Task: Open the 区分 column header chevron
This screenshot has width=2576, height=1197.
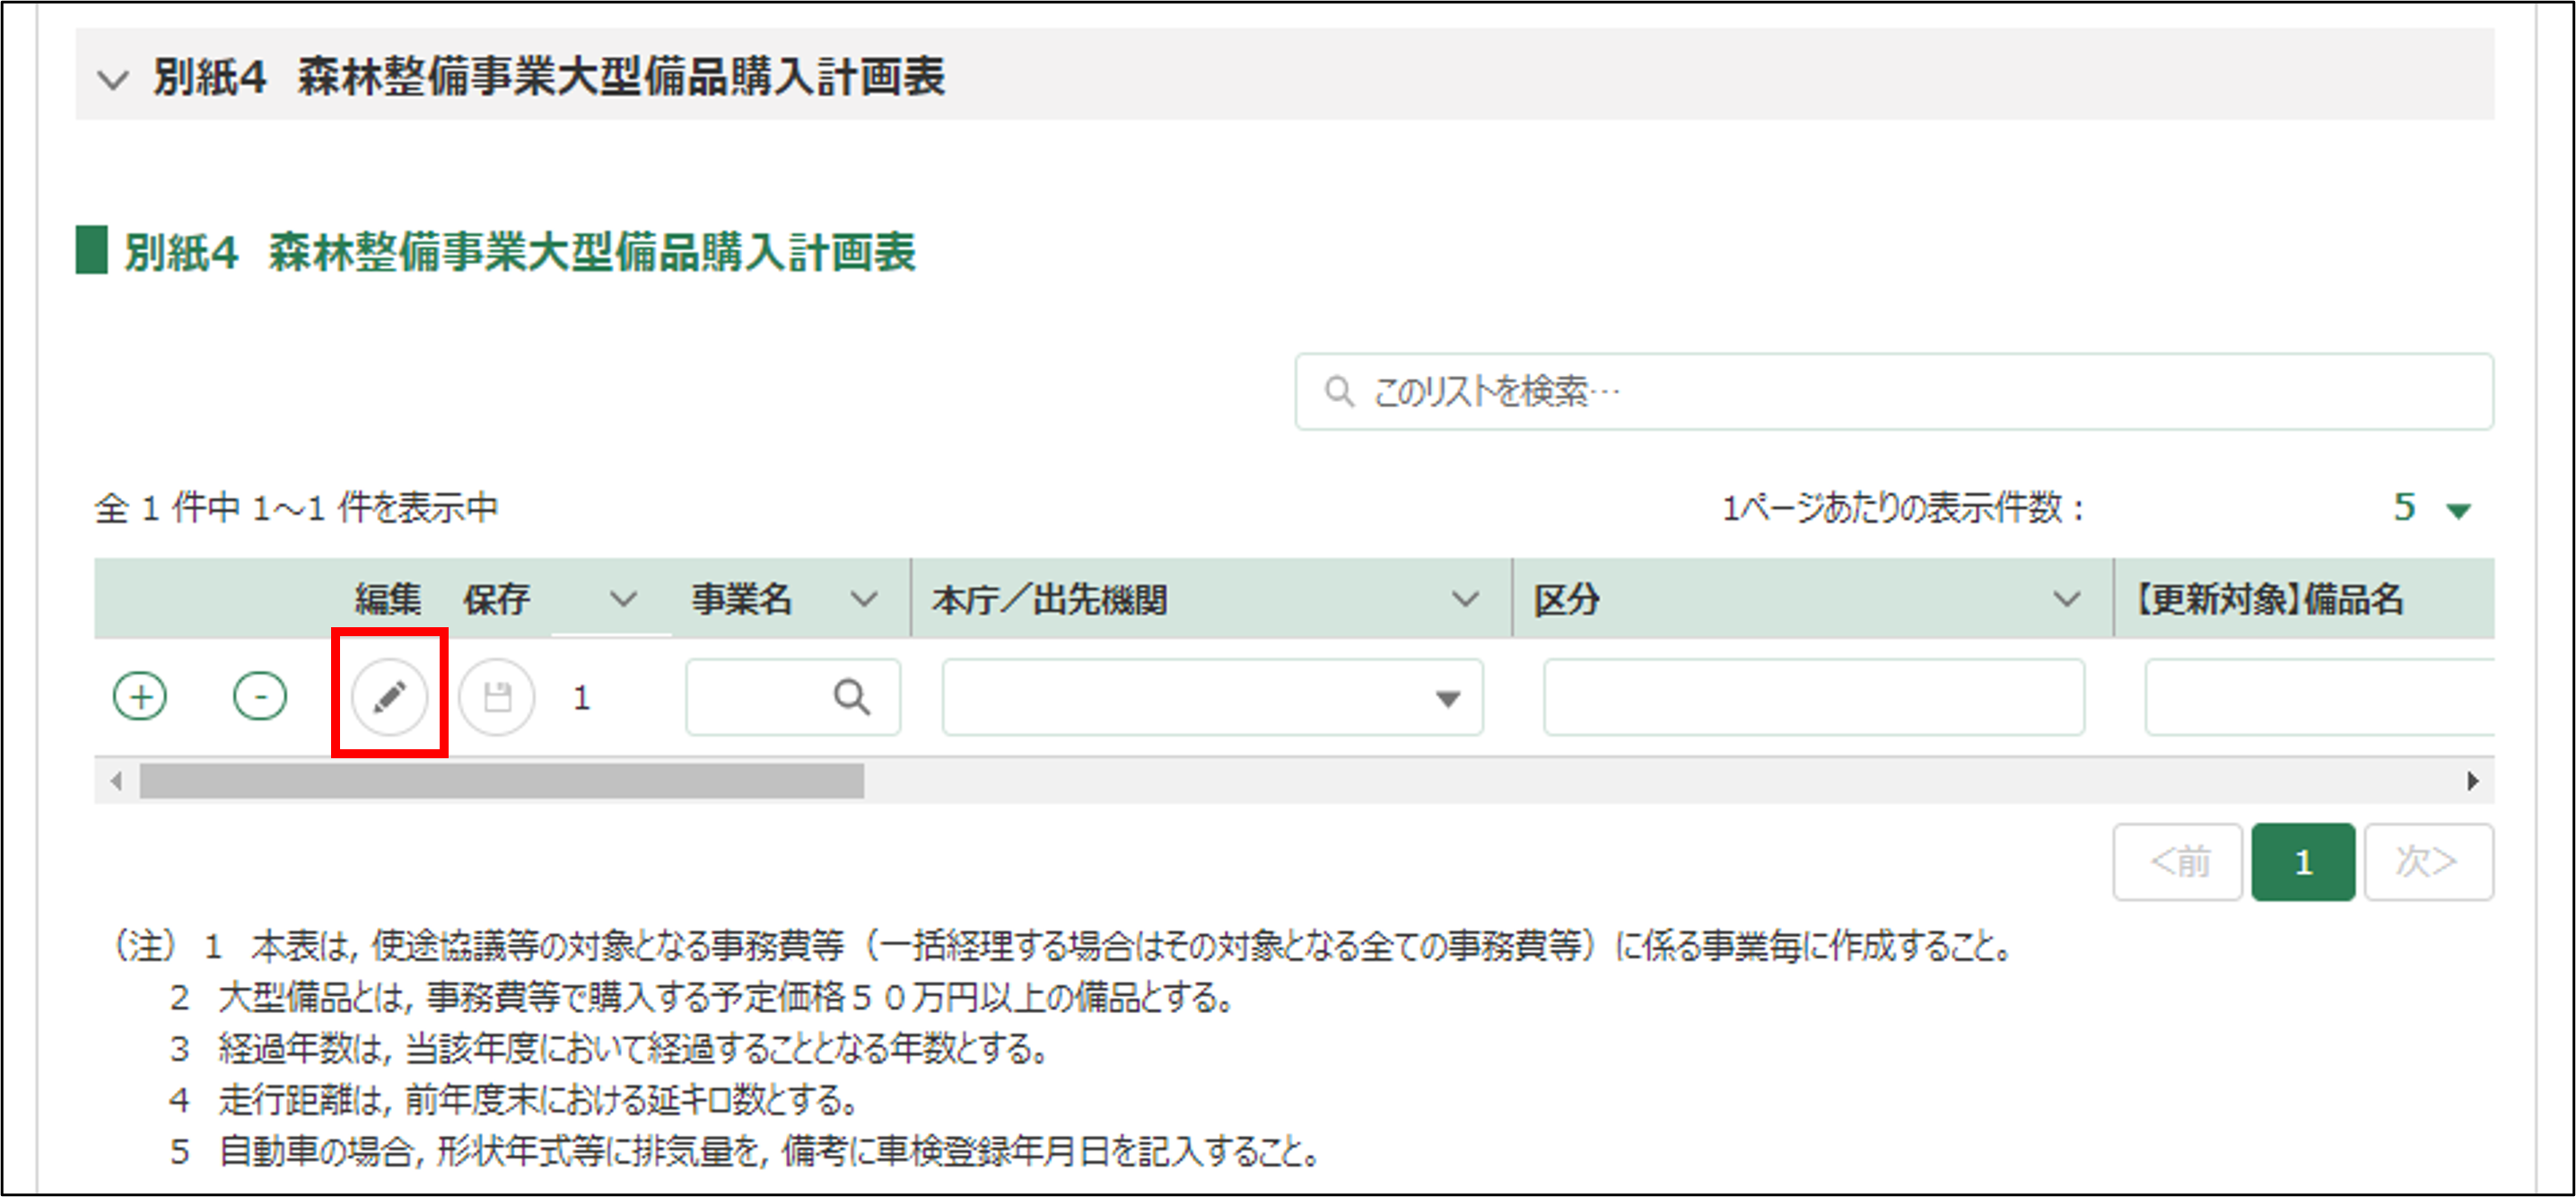Action: [x=2066, y=600]
